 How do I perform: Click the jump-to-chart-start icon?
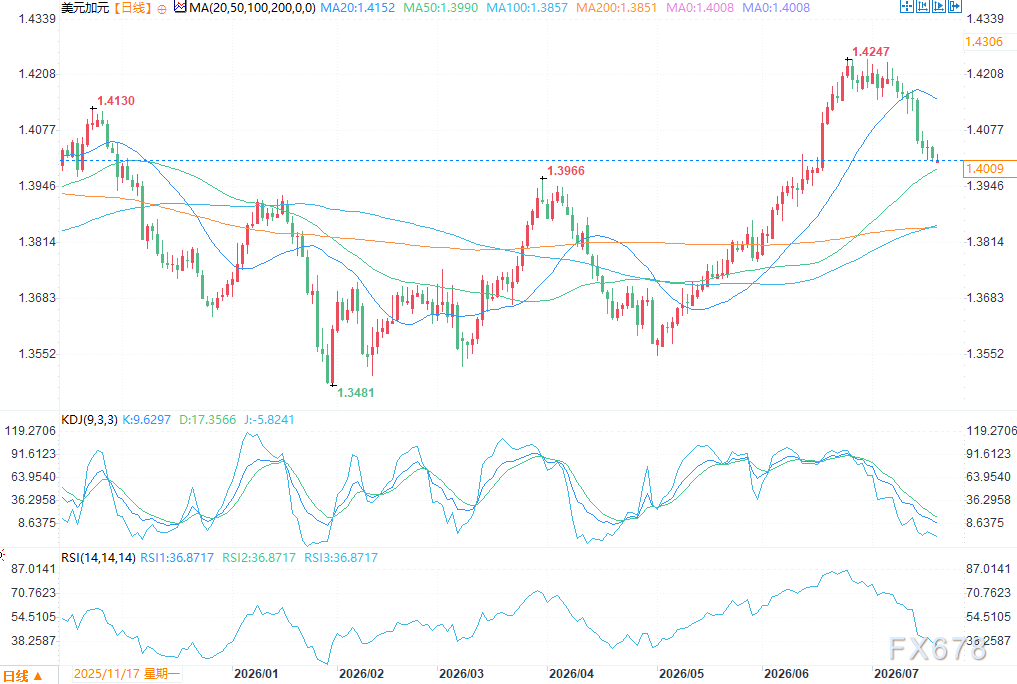click(923, 6)
